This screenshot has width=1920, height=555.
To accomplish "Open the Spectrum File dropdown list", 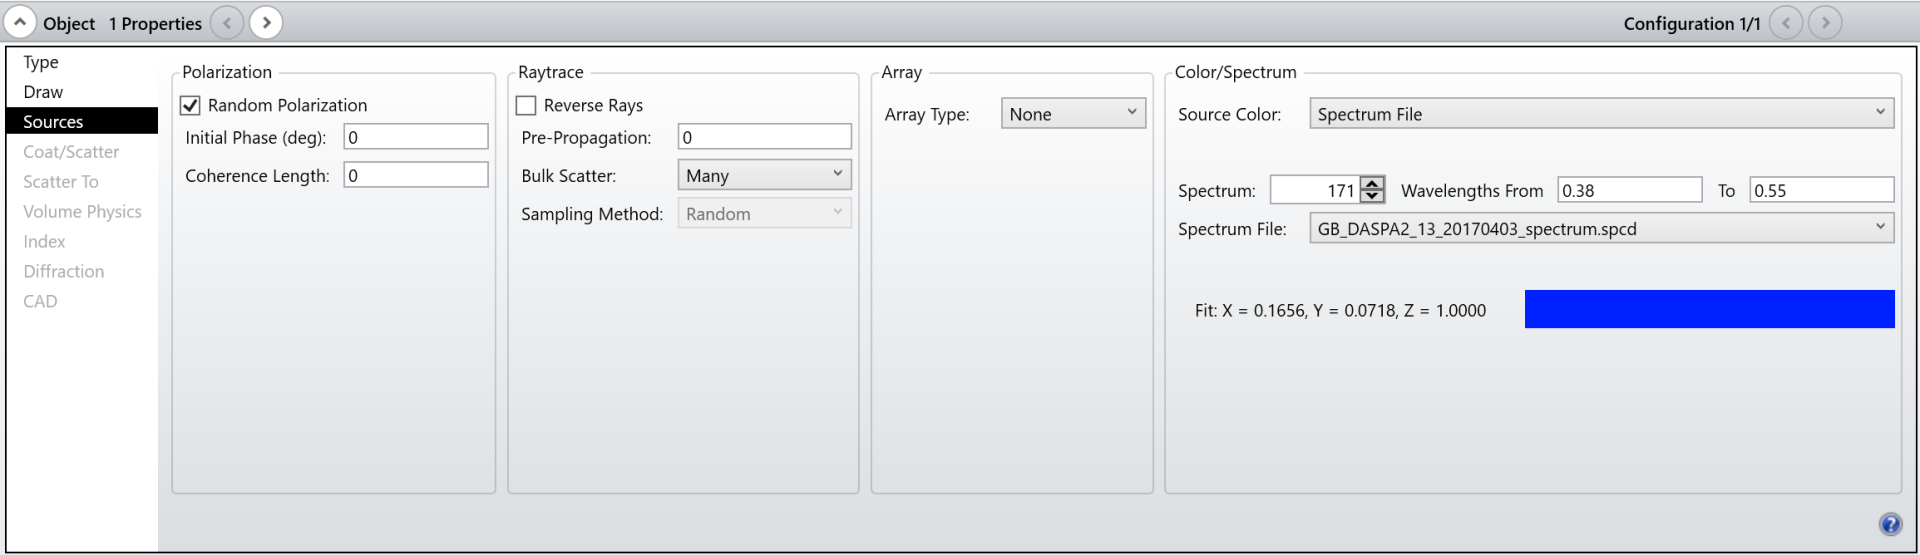I will tap(1602, 228).
